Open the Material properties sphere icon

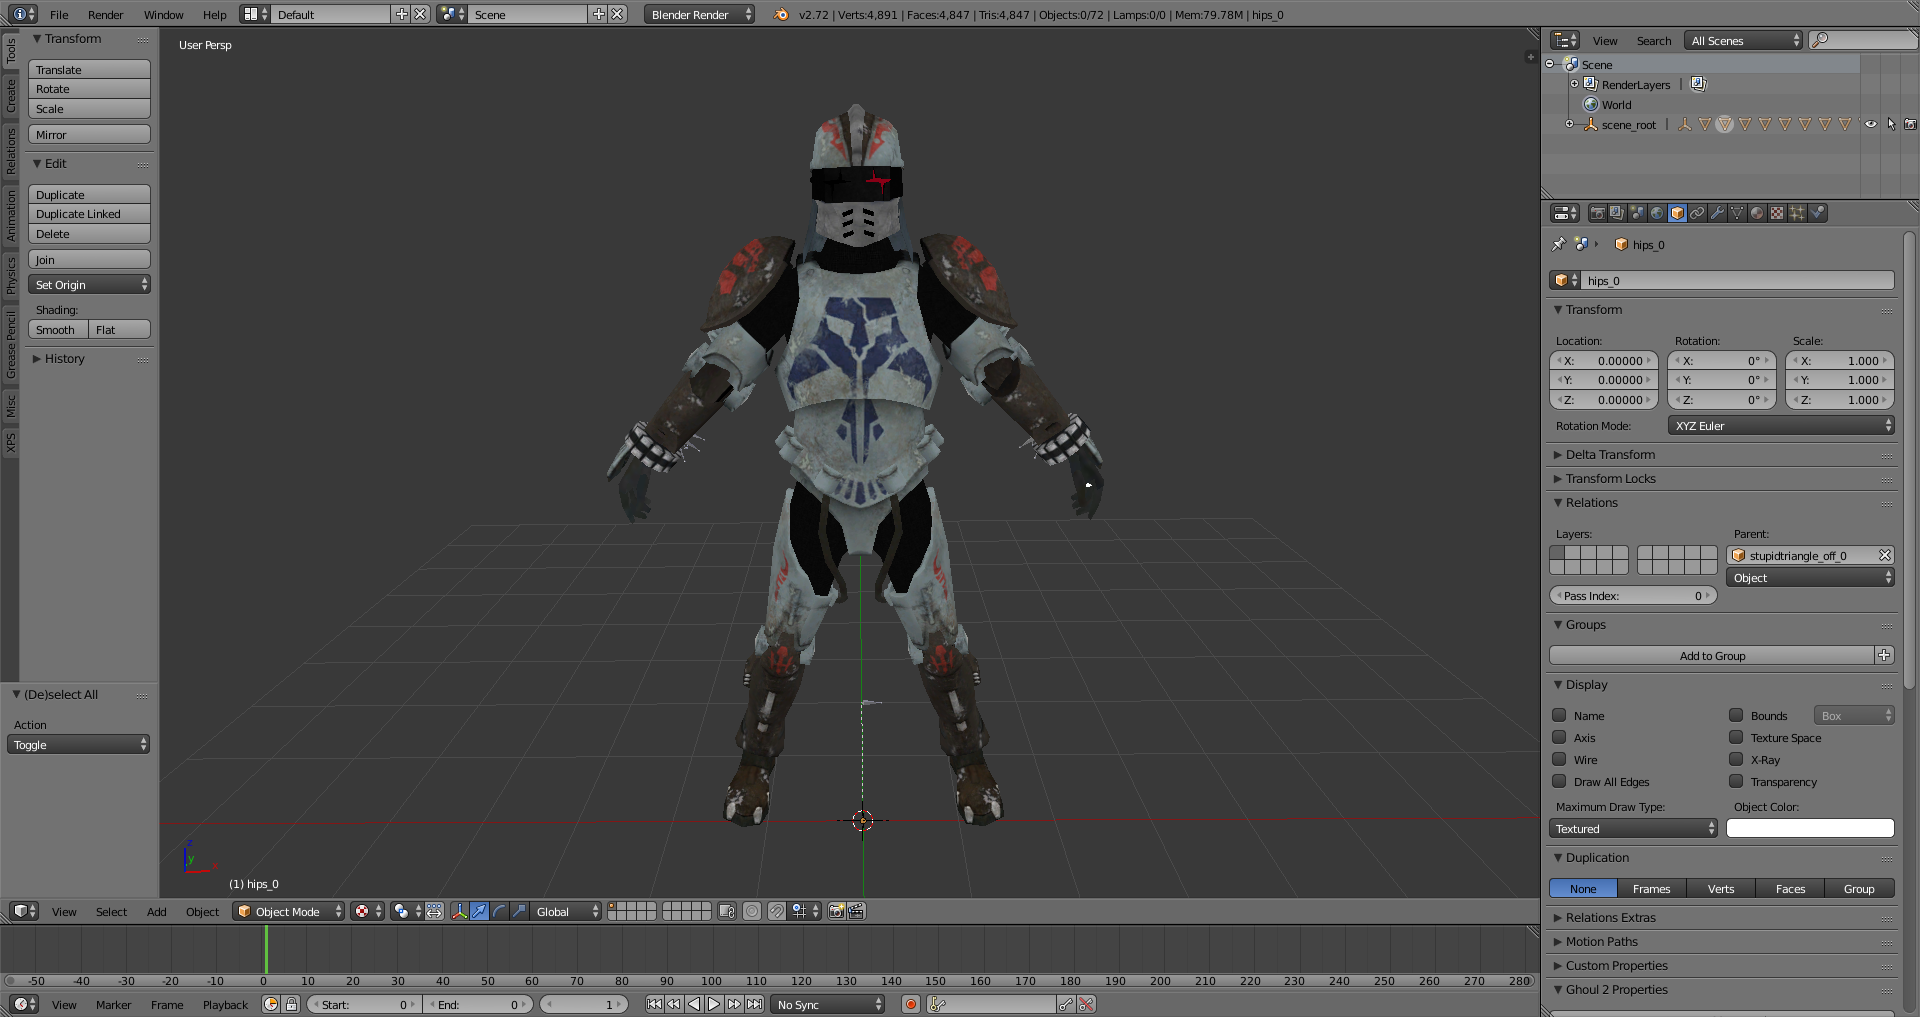tap(1757, 213)
